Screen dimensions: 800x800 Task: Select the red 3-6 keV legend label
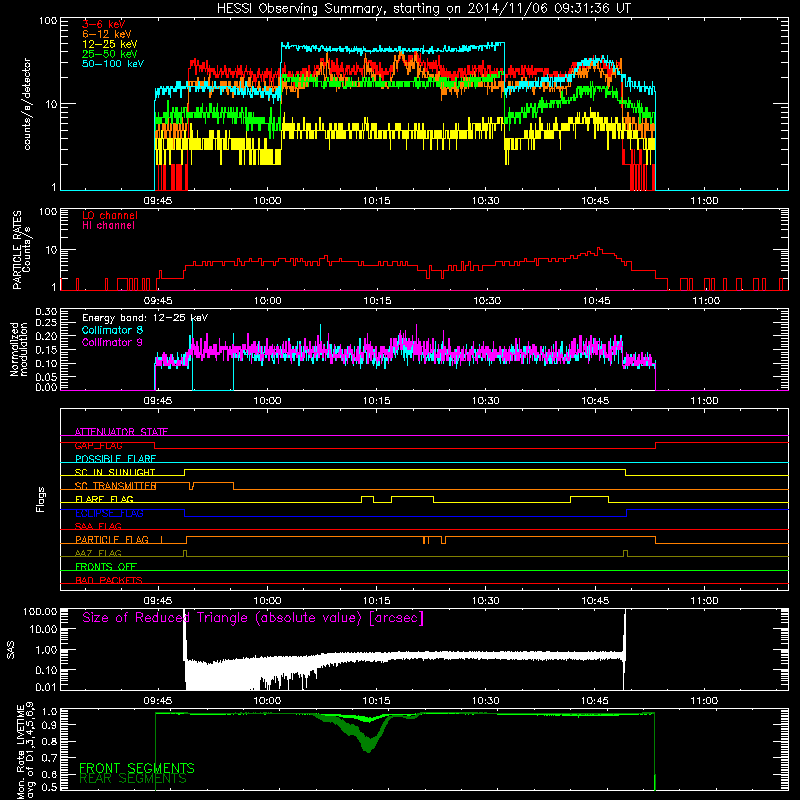click(x=104, y=24)
